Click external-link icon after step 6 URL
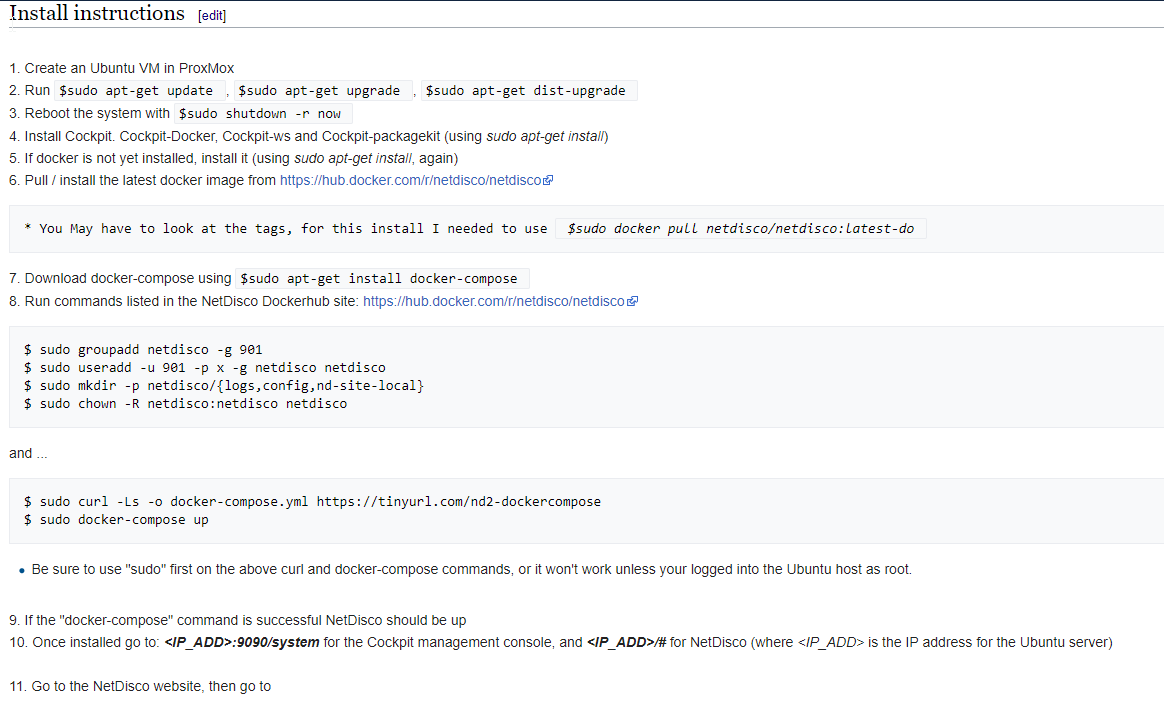This screenshot has width=1164, height=705. 549,180
